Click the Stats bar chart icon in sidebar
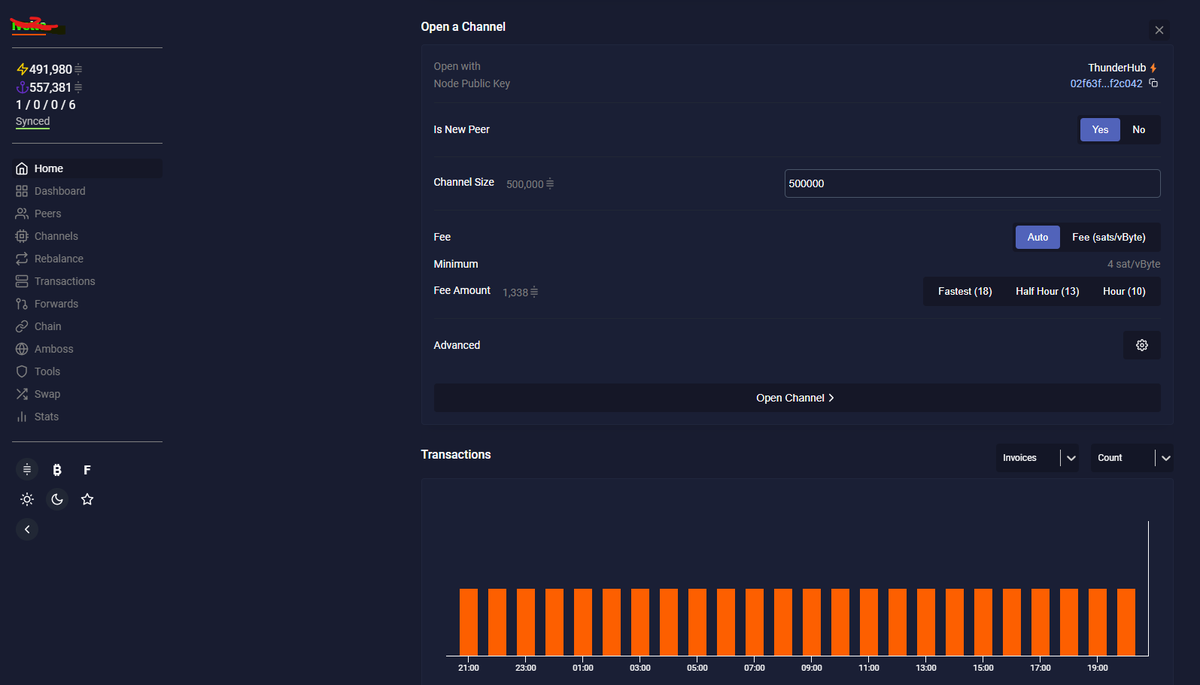 click(22, 416)
